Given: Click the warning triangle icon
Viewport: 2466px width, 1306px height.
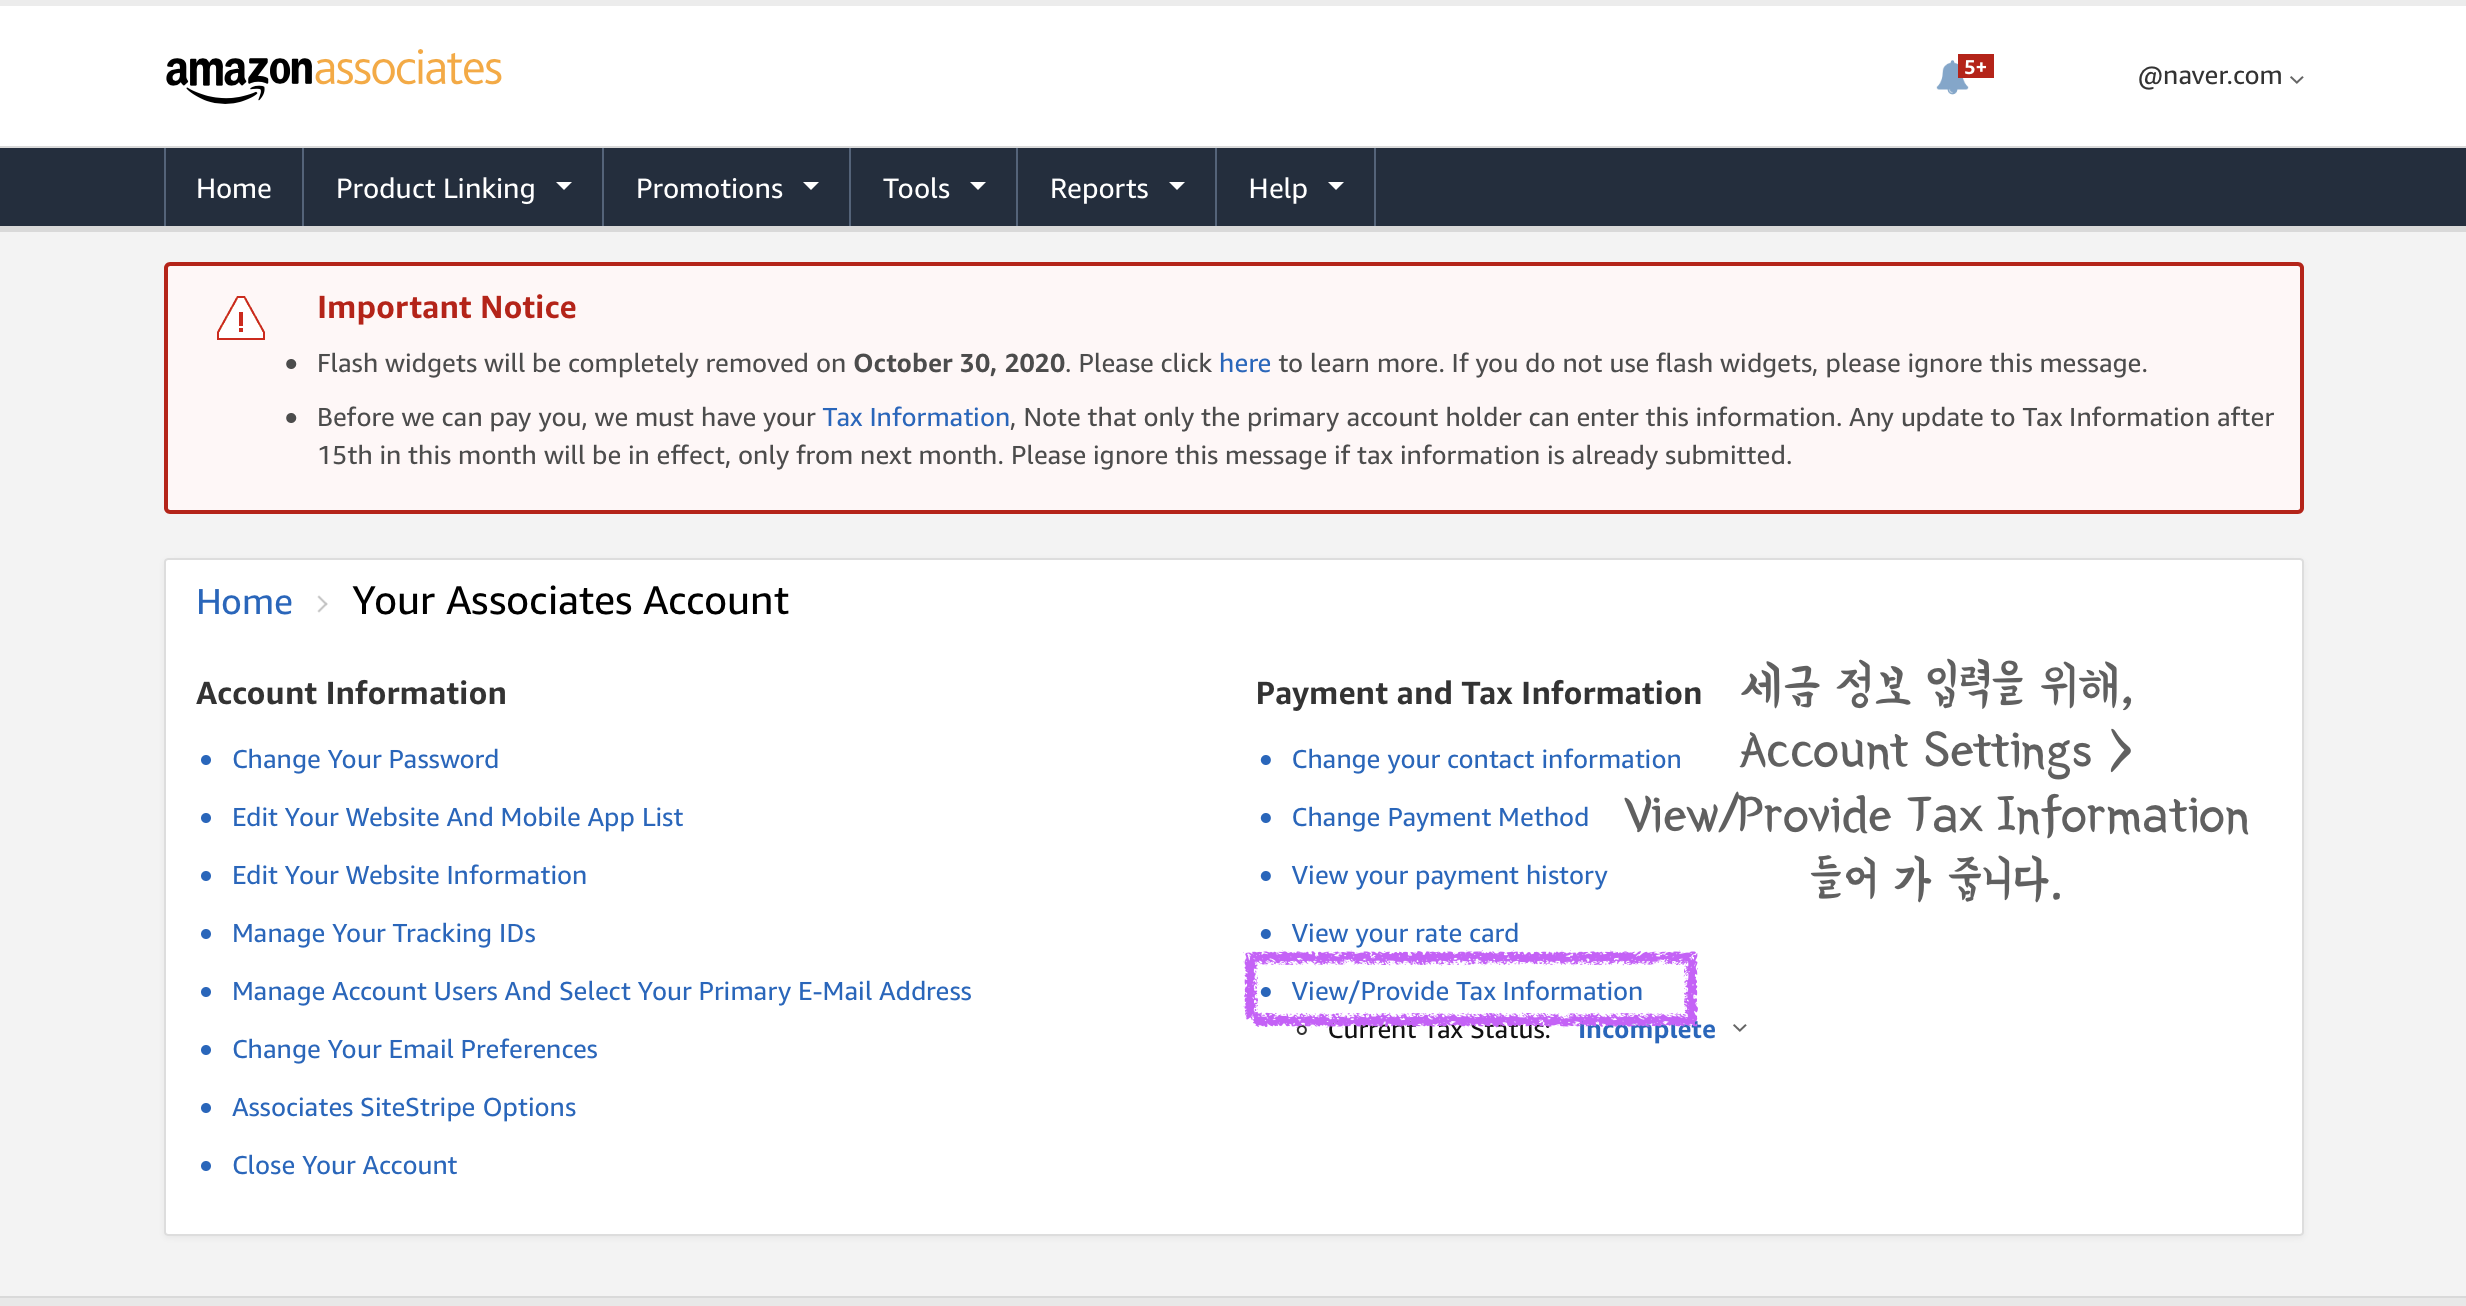Looking at the screenshot, I should (240, 319).
